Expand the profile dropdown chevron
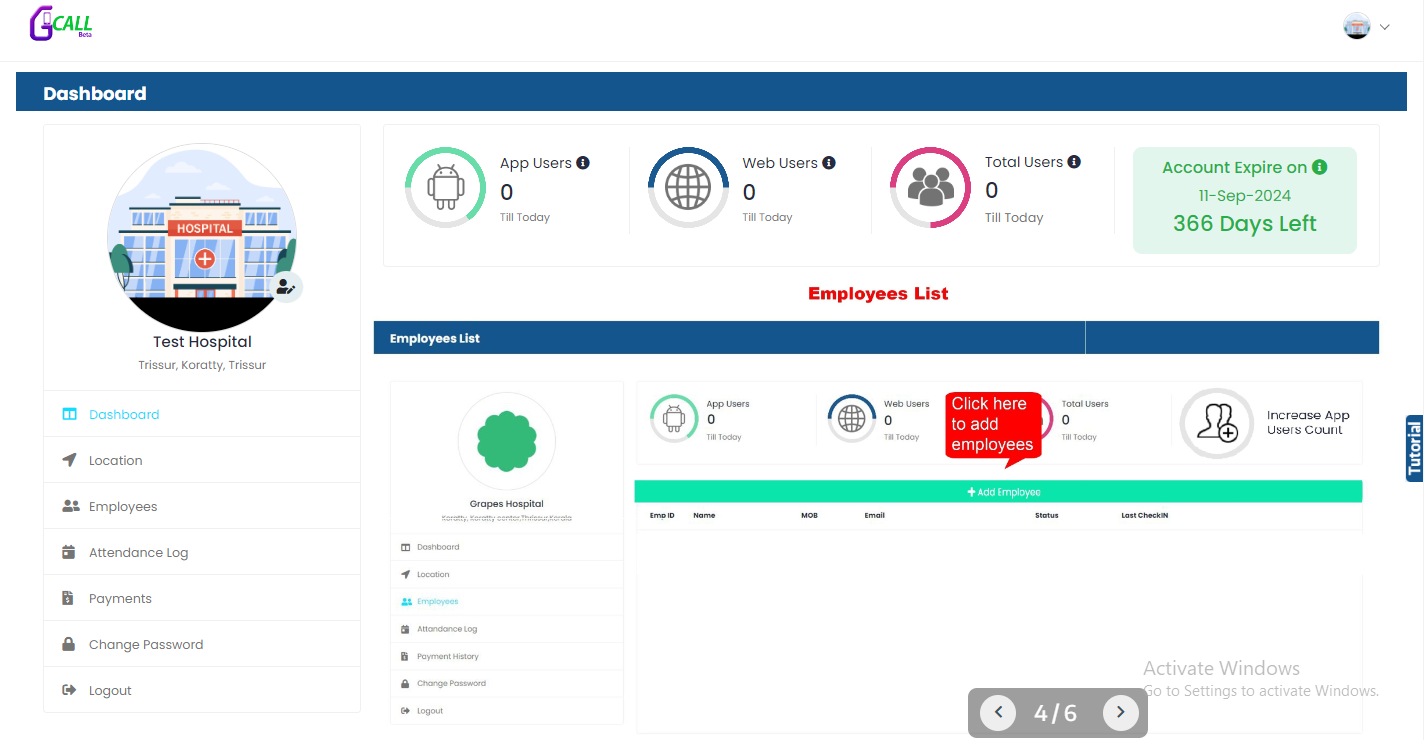Viewport: 1424px width, 740px height. pos(1385,27)
